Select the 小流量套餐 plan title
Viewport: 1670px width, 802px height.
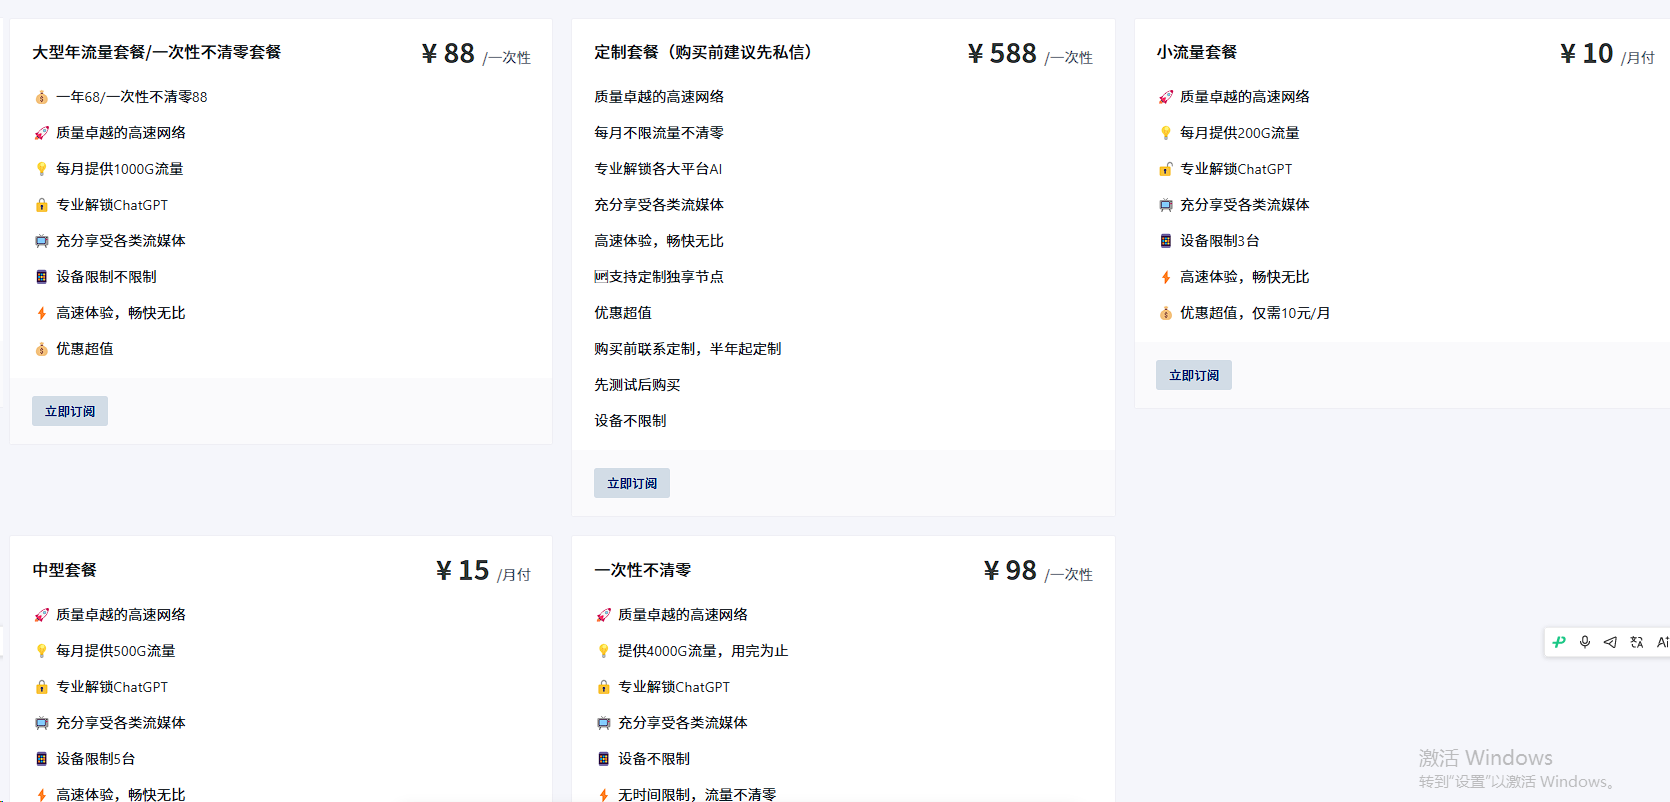1197,52
